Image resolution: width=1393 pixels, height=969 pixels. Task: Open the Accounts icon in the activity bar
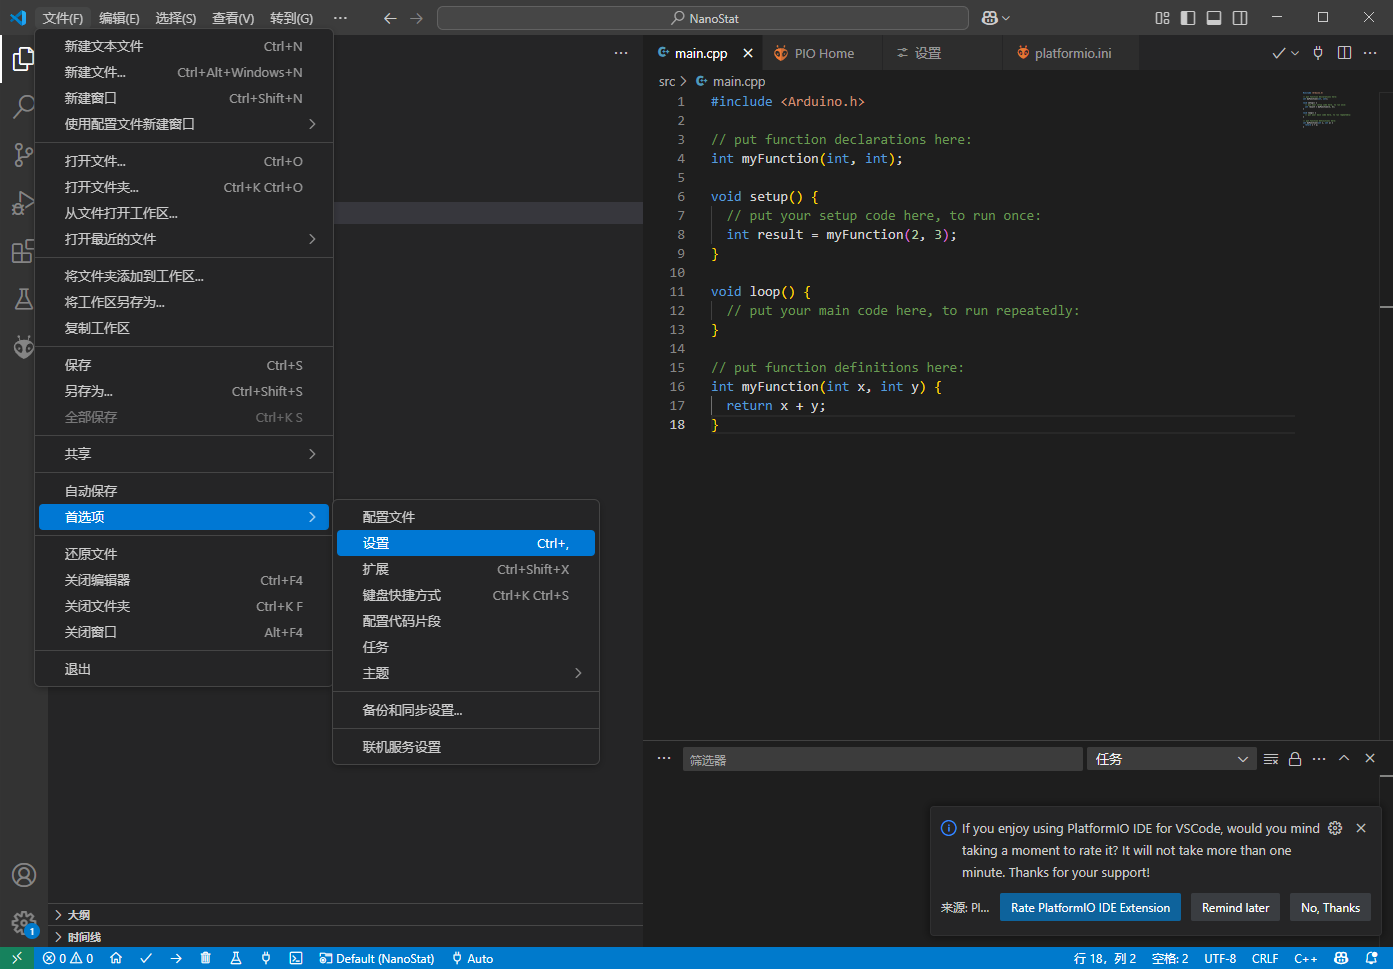23,875
